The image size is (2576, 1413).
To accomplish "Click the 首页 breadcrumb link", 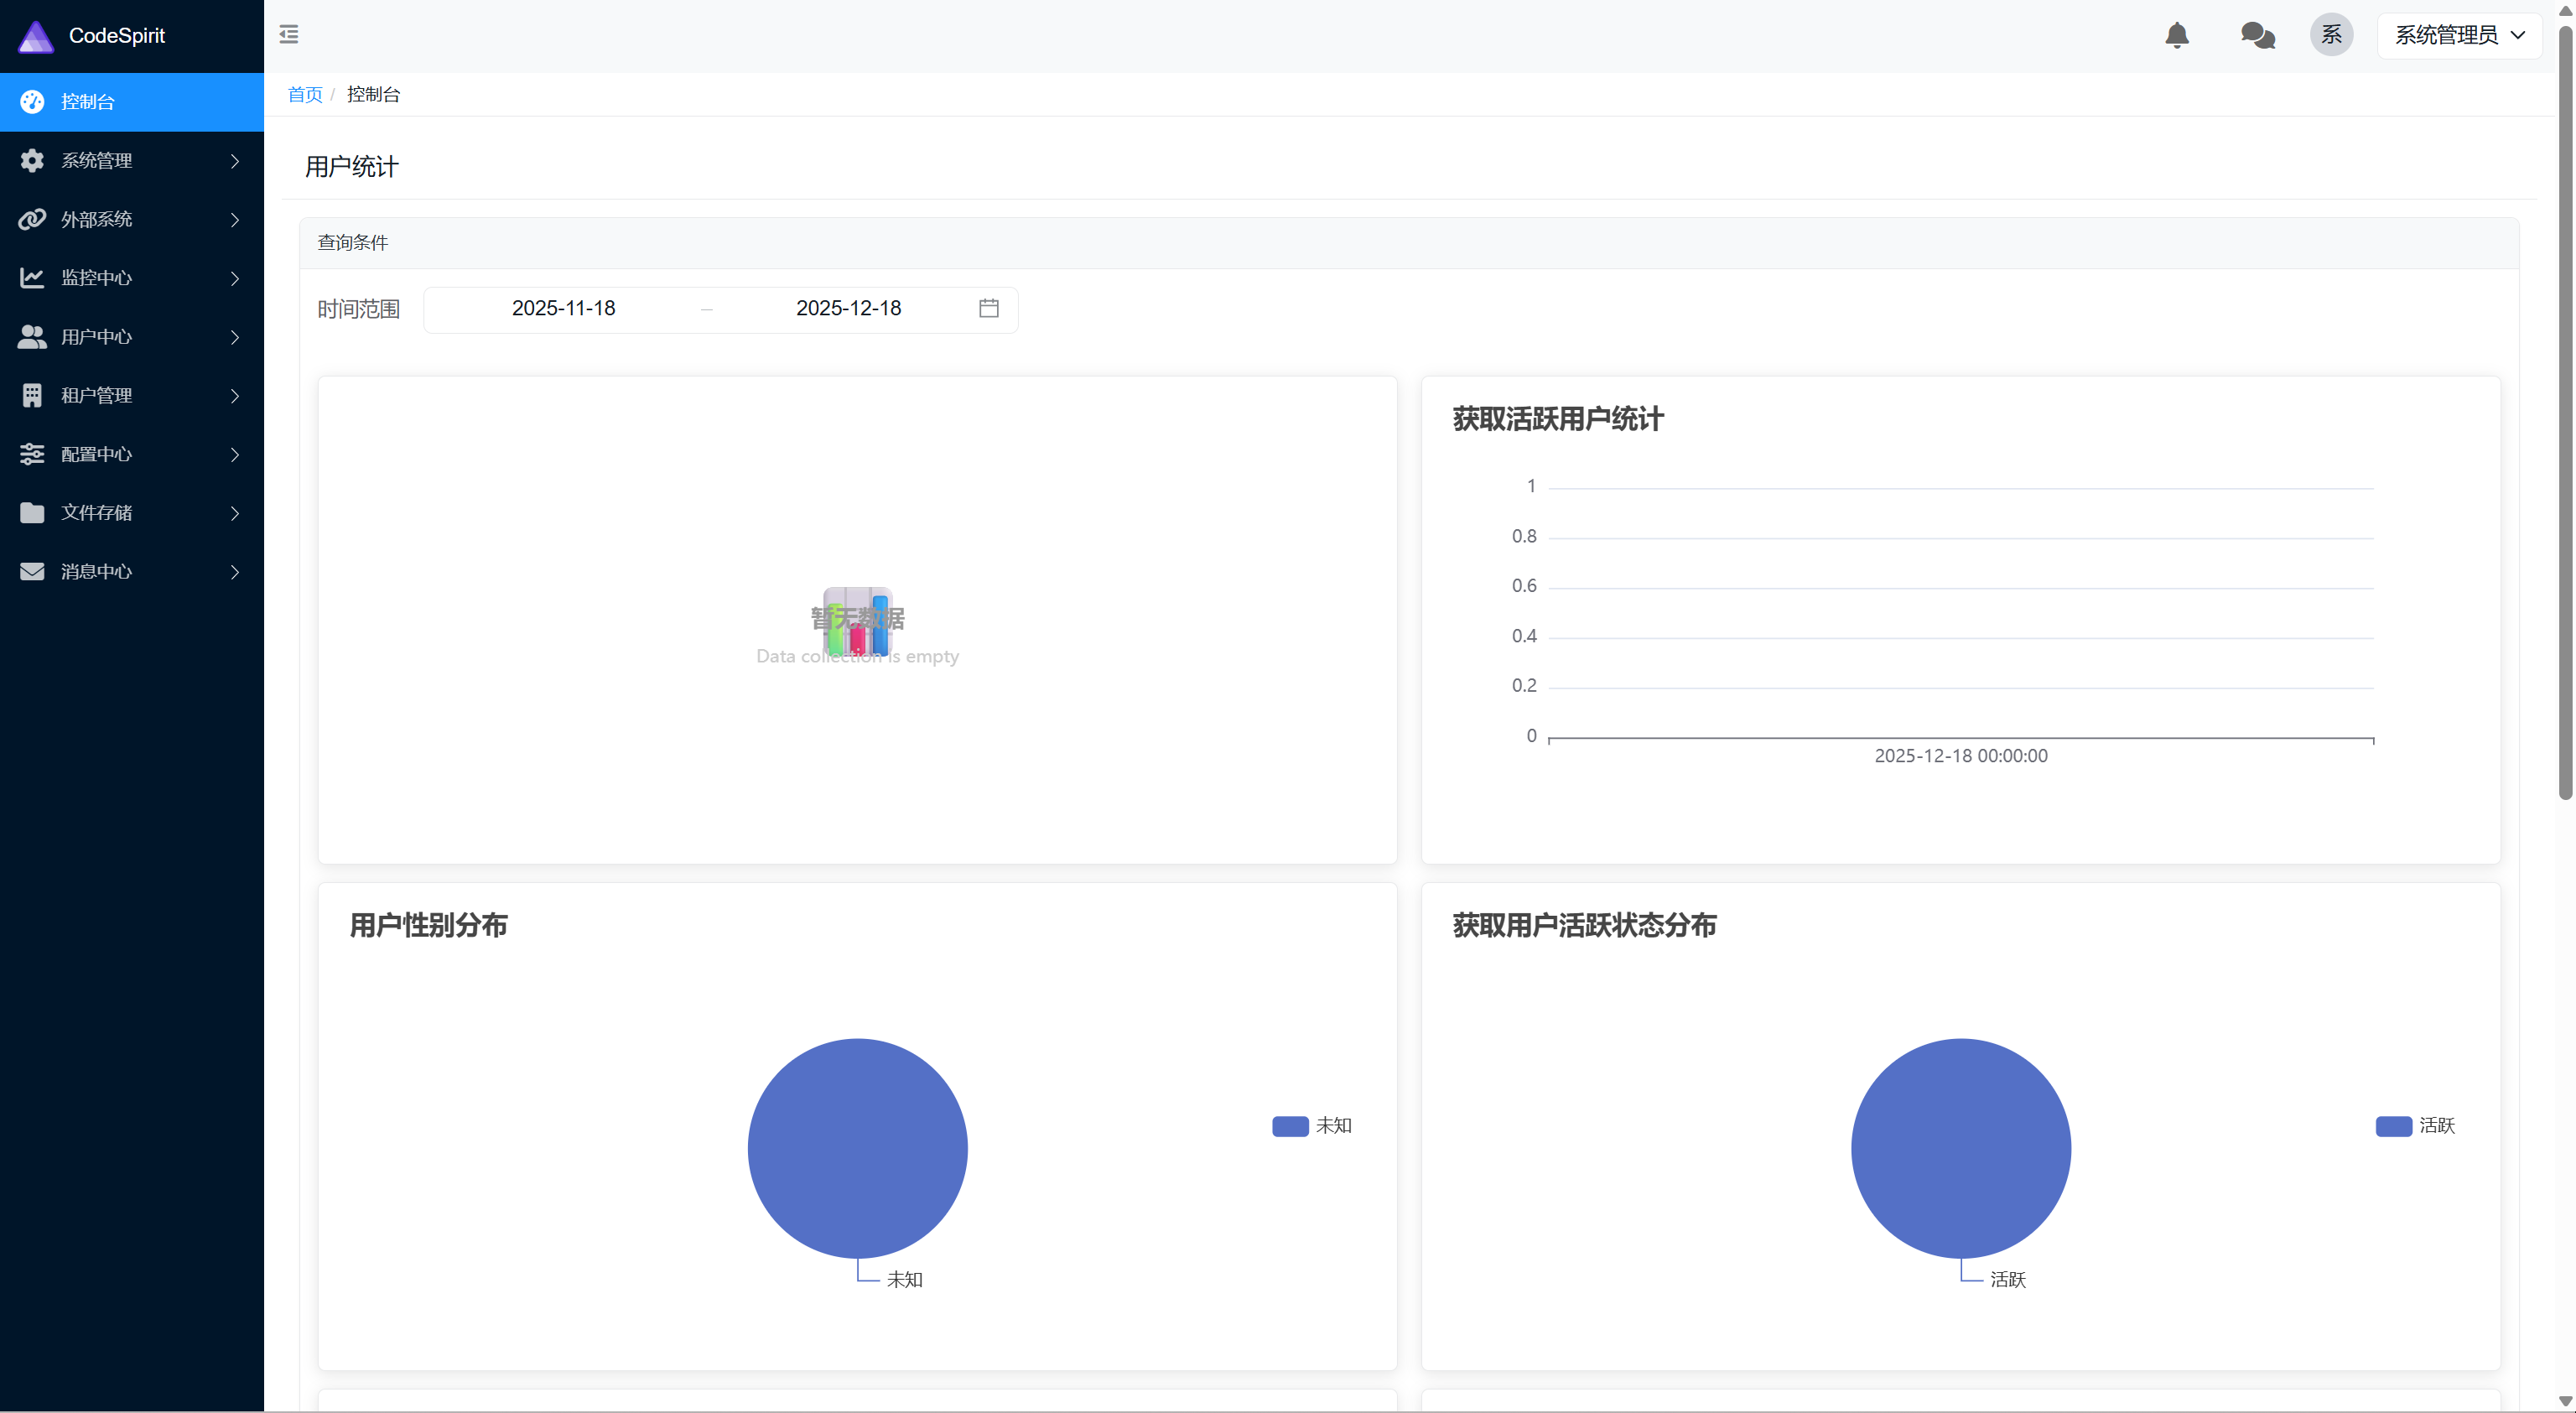I will click(305, 95).
